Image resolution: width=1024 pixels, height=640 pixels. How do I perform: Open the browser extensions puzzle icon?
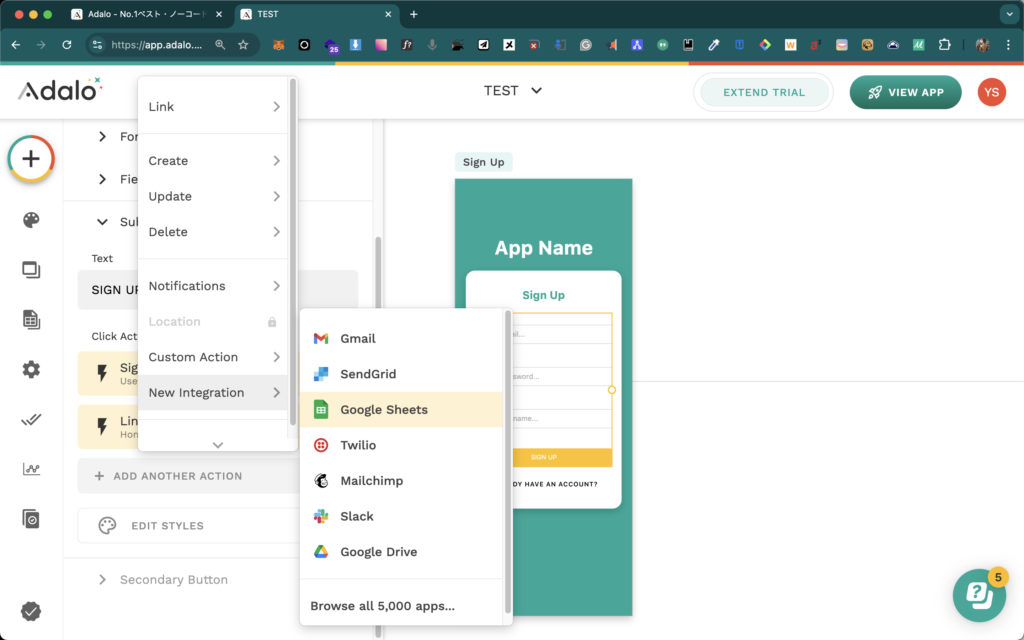point(944,44)
